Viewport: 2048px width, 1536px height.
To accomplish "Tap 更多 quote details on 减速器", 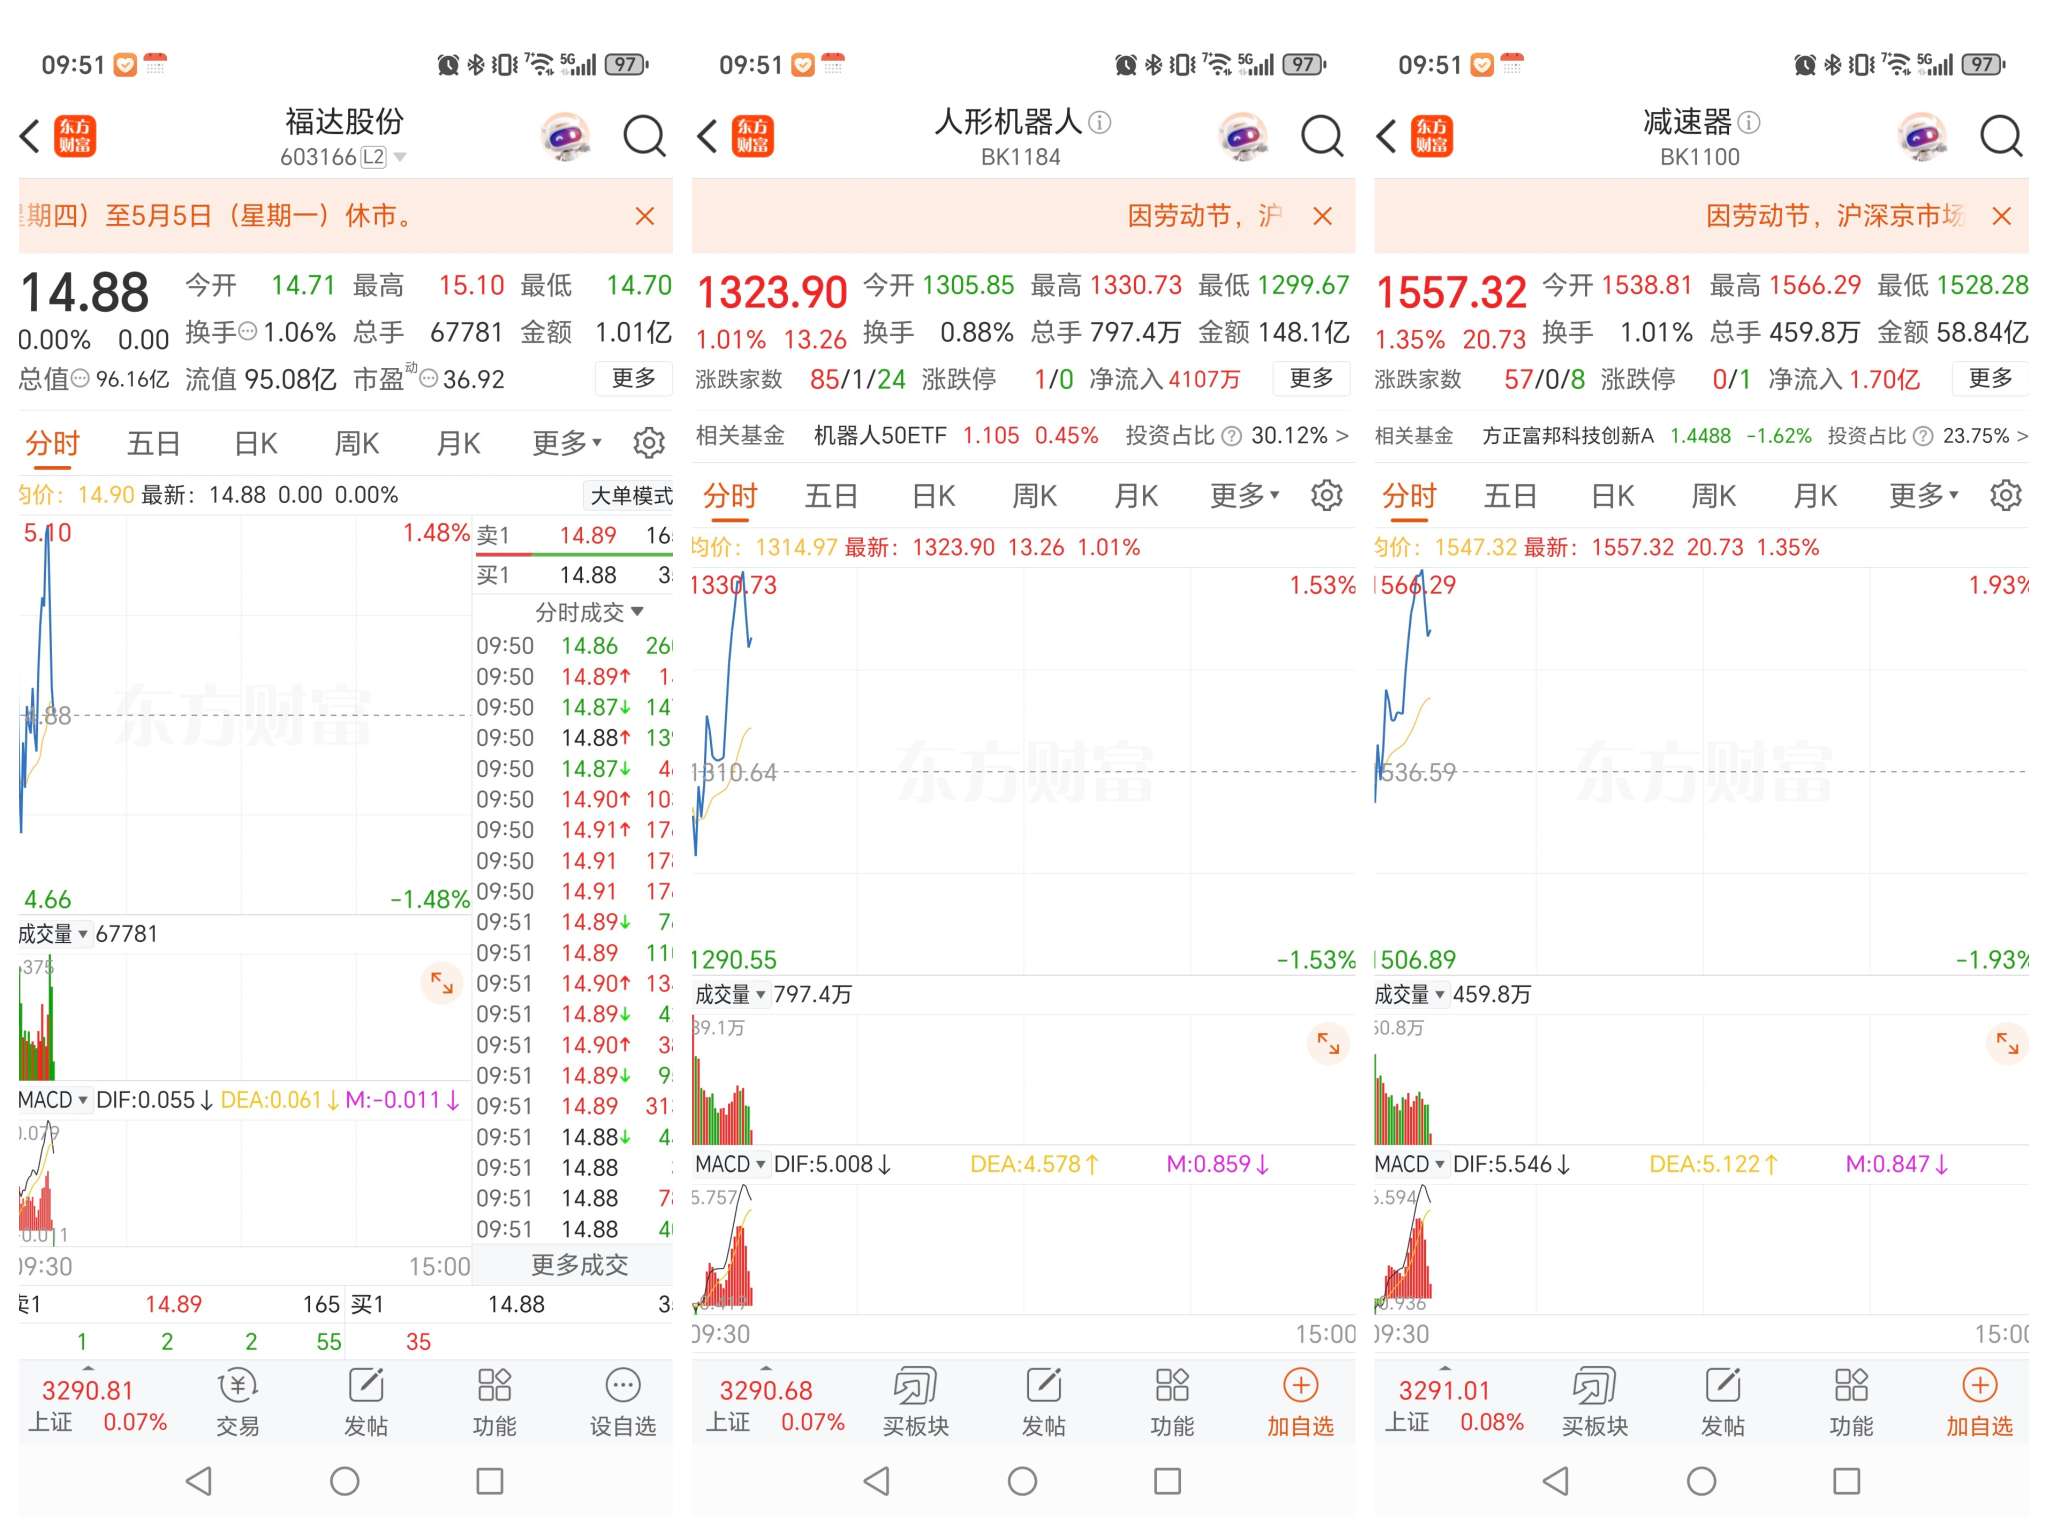I will (1990, 378).
